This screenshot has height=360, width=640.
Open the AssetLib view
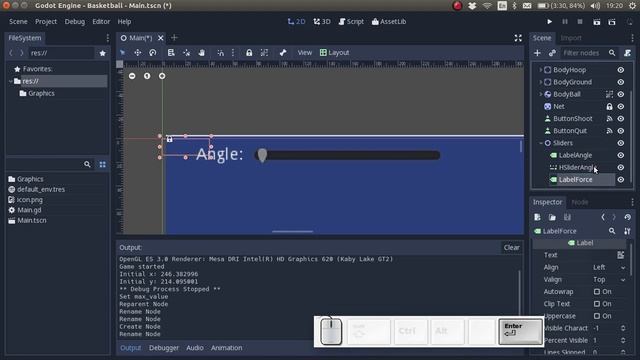[389, 22]
